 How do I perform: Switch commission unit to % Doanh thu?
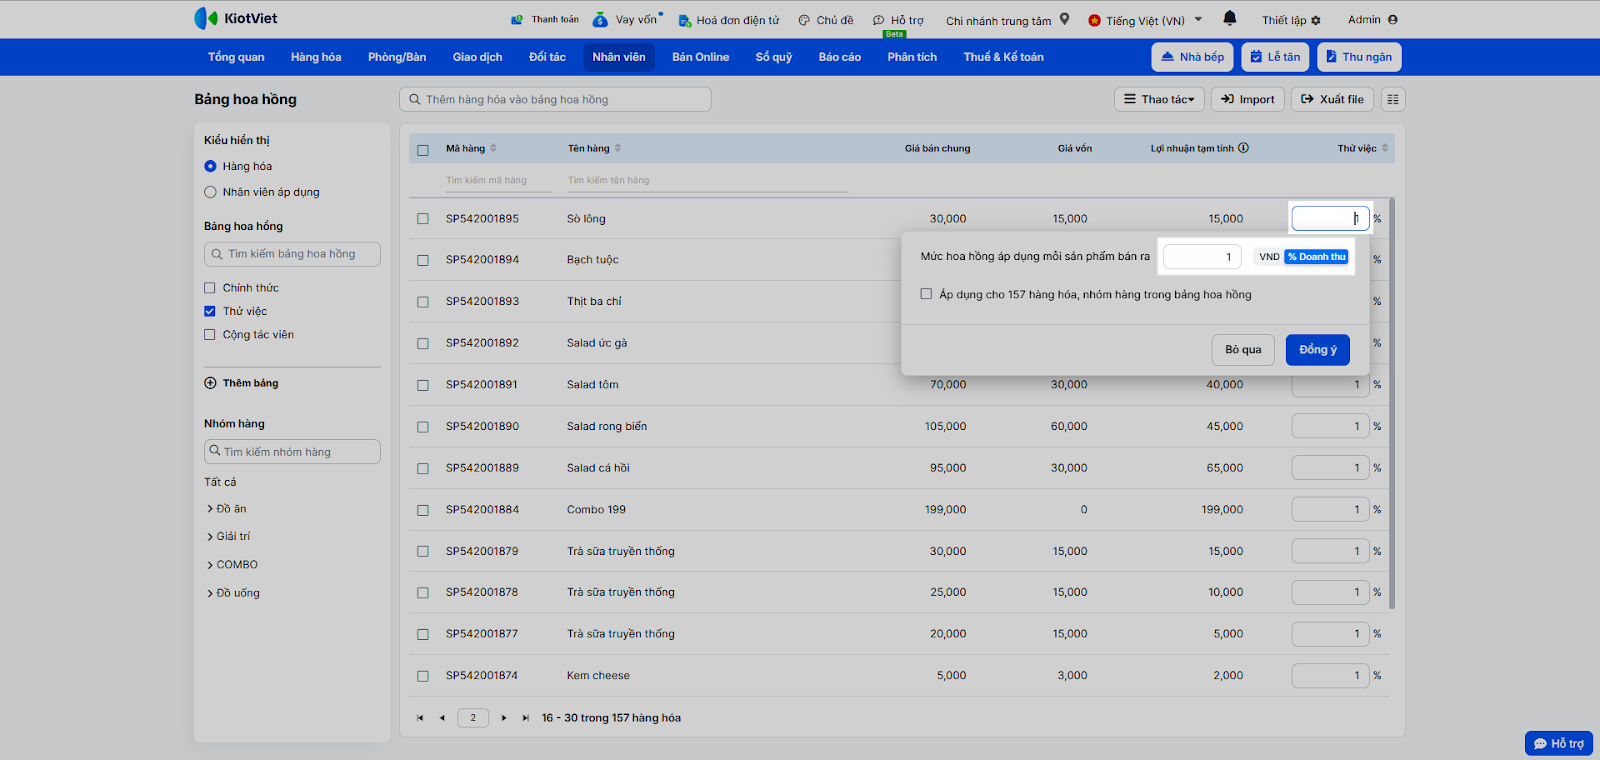[x=1316, y=257]
